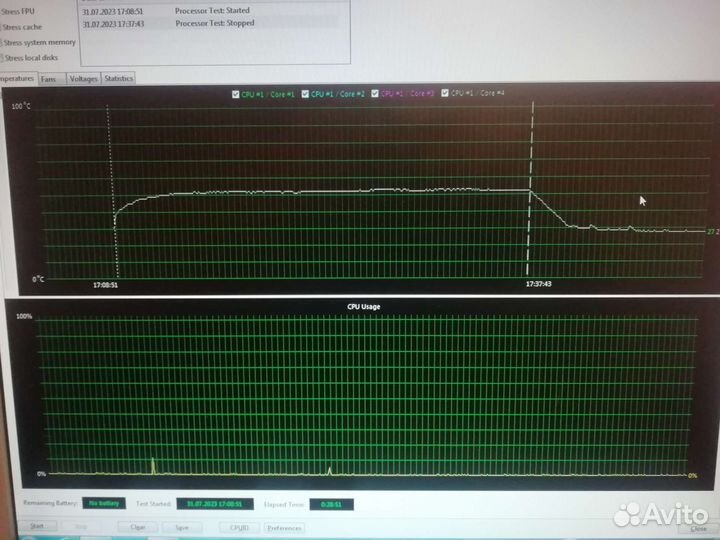This screenshot has height=540, width=720.
Task: Click the 100 °C axis label
Action: [21, 107]
